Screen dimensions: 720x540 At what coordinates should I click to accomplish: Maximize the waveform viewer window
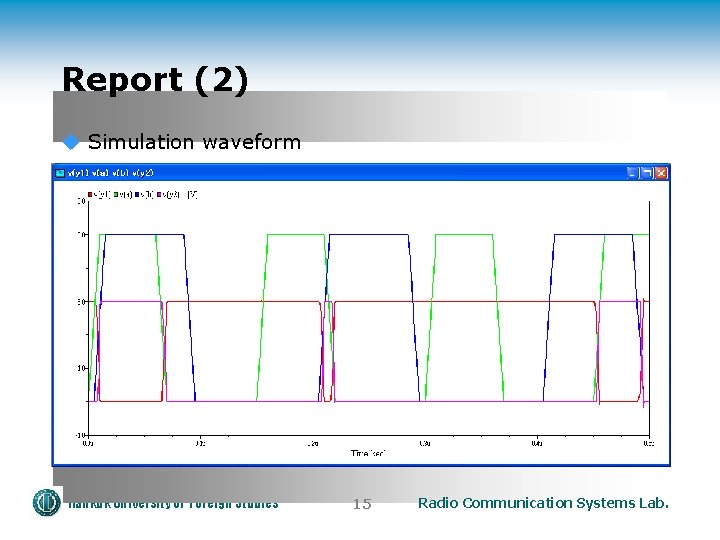tap(647, 173)
